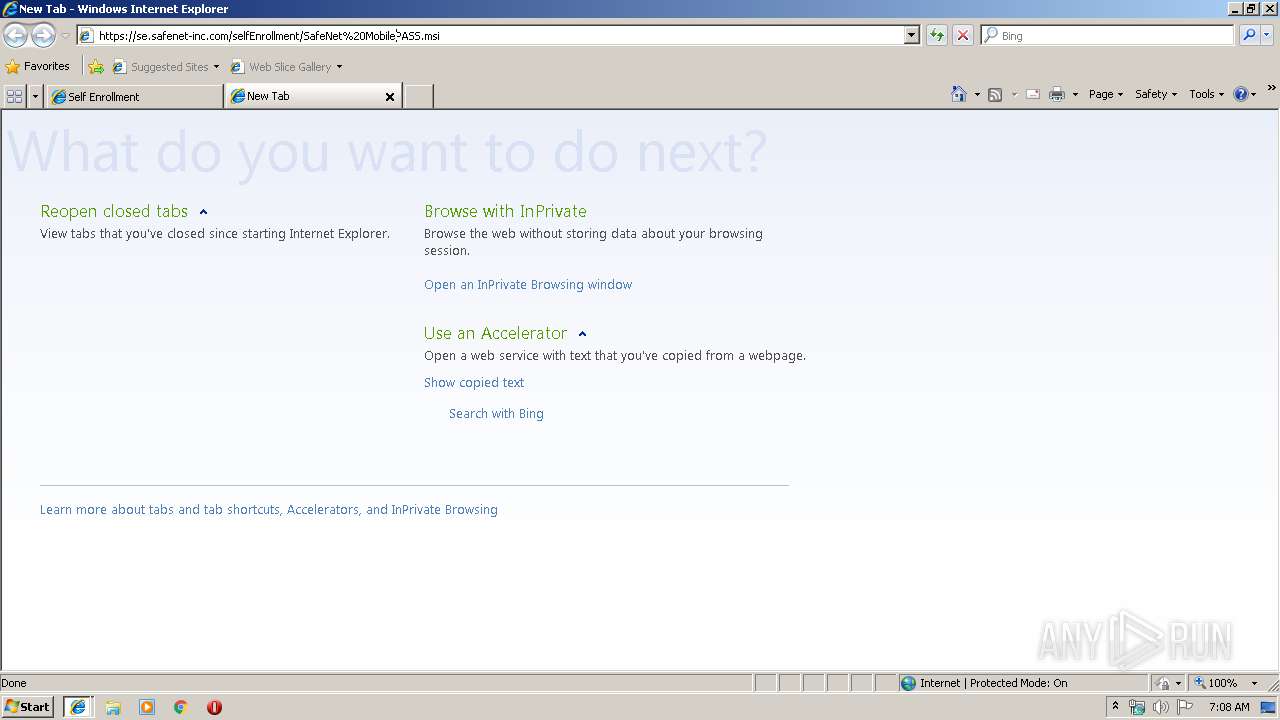Expand the tab list dropdown
The image size is (1280, 720).
(x=36, y=96)
